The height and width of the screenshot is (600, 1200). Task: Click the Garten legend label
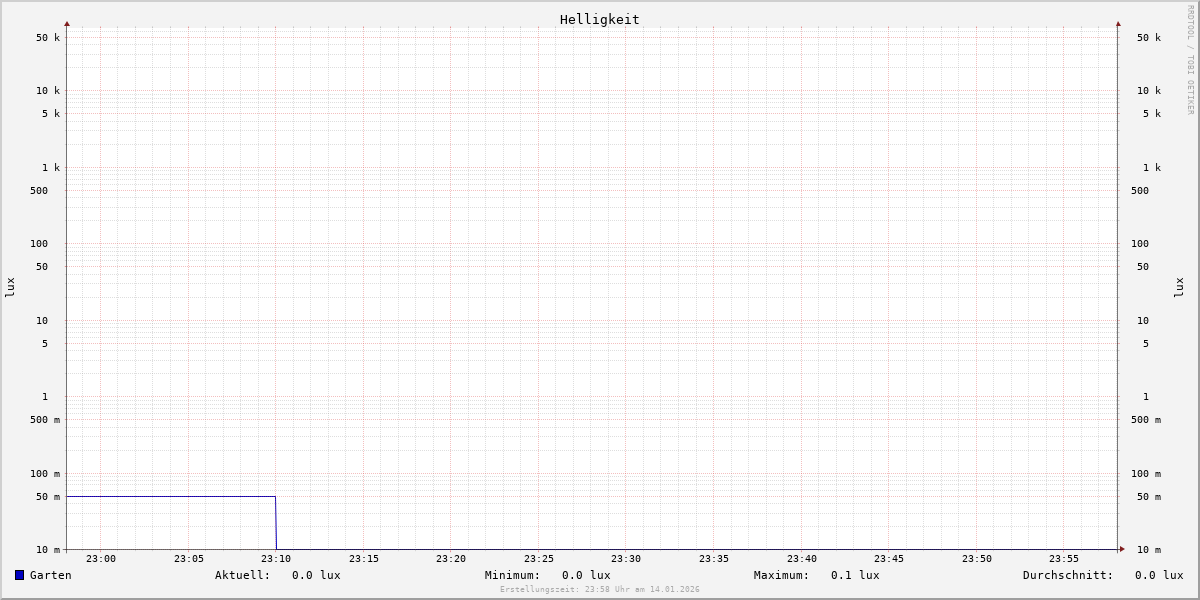[50, 575]
